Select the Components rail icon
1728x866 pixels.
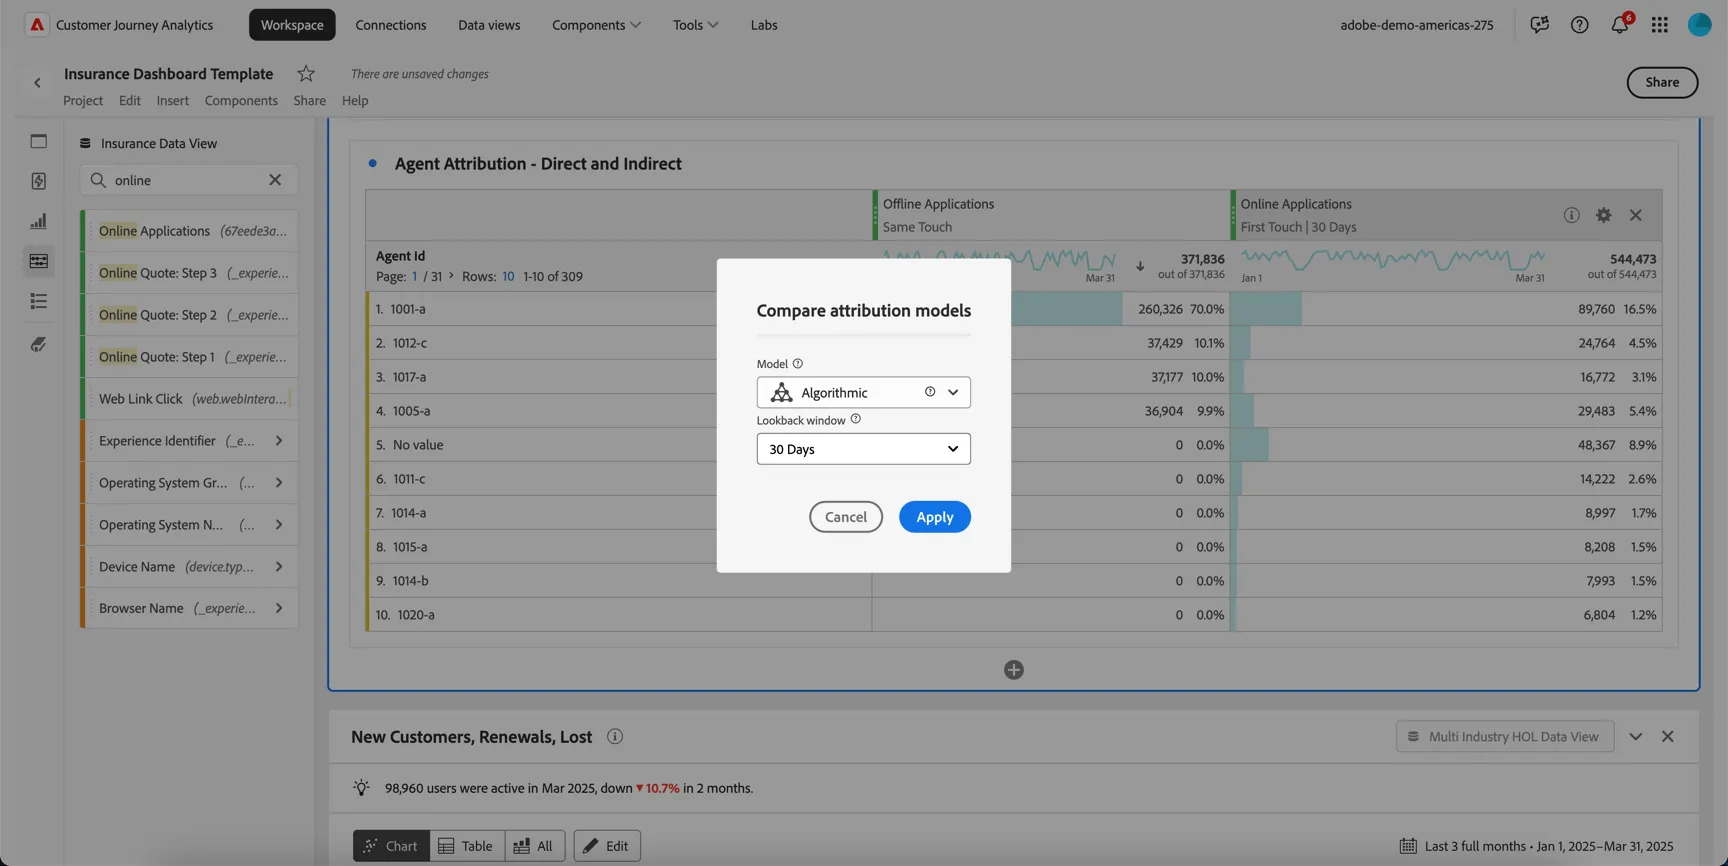(39, 261)
